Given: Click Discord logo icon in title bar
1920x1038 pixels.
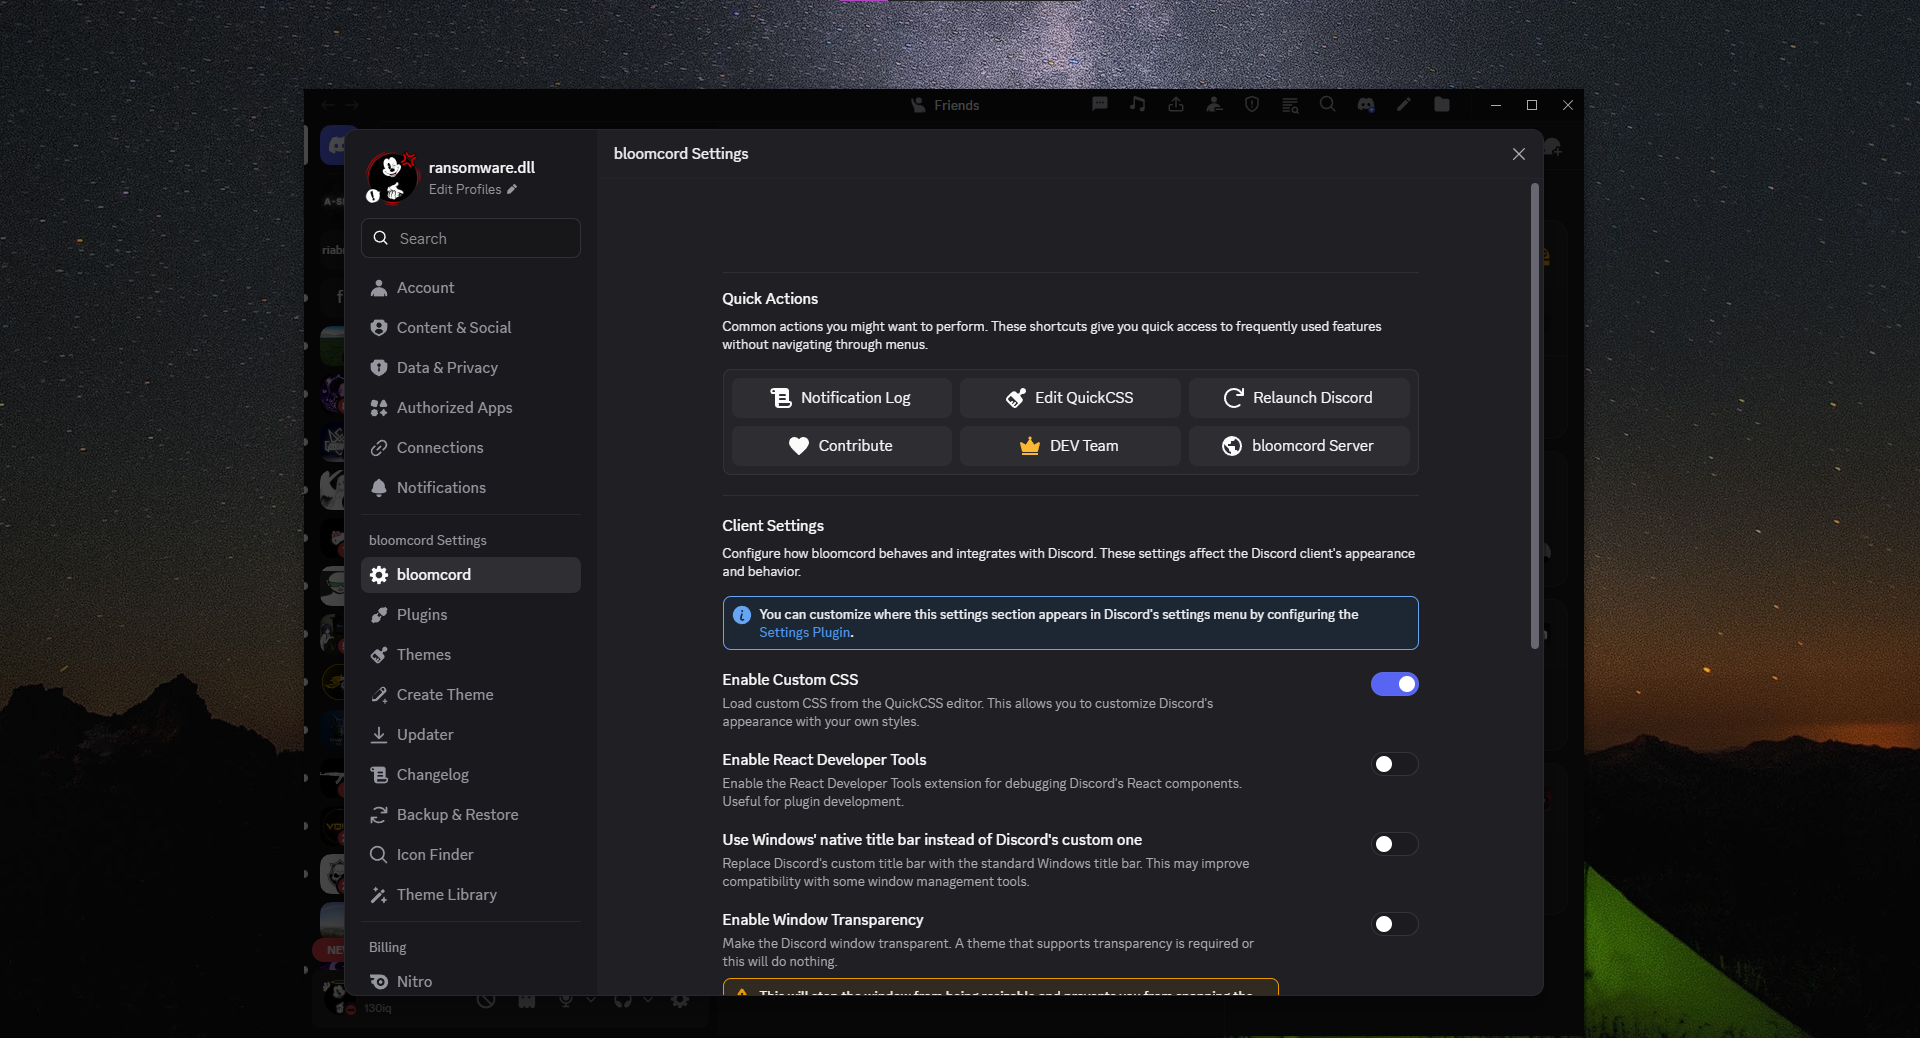Looking at the screenshot, I should click(1366, 104).
